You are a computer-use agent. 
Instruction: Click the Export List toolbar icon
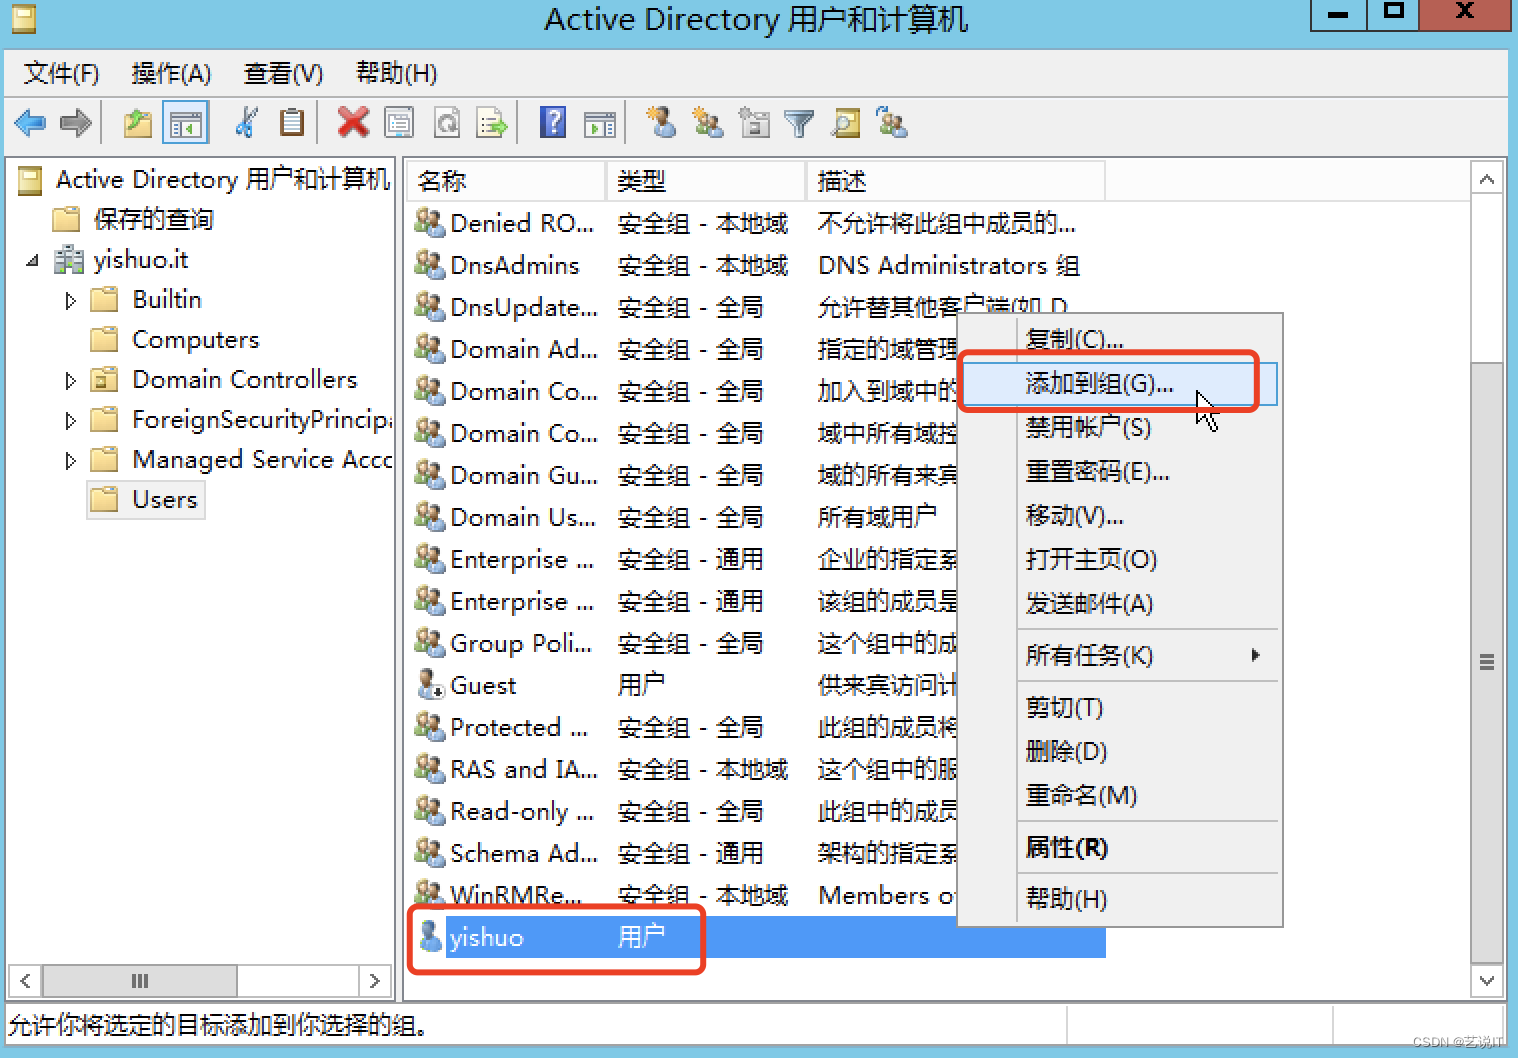493,123
